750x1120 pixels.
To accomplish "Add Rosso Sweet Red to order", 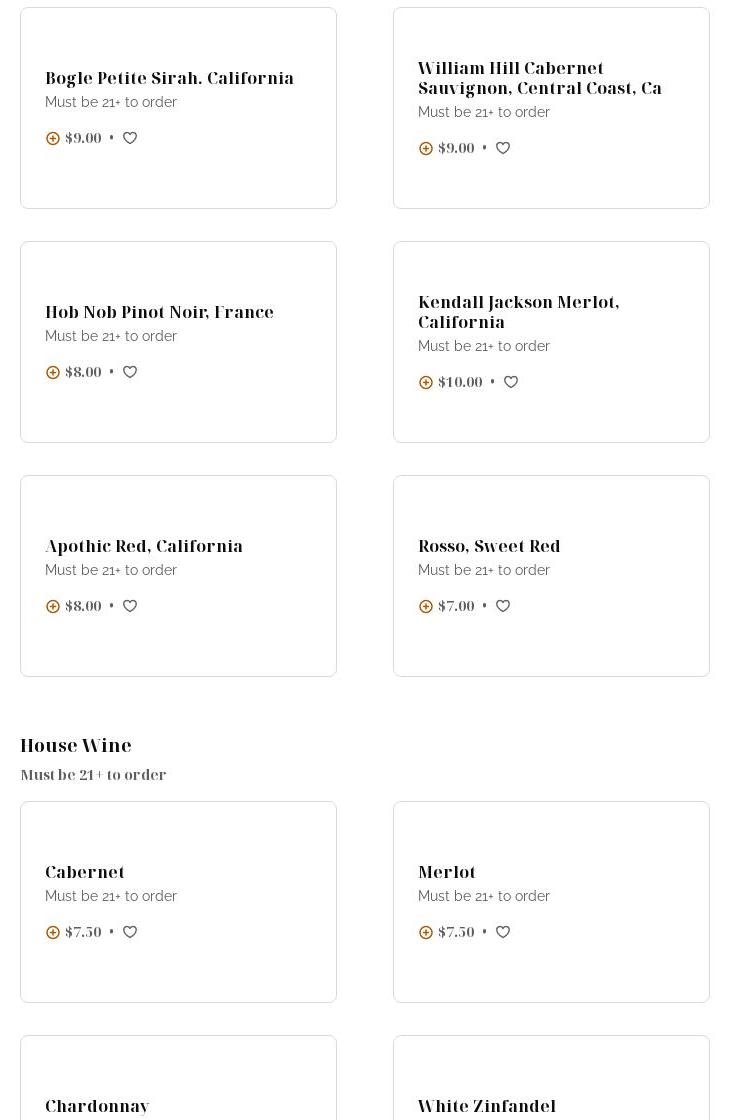I will click(x=426, y=607).
